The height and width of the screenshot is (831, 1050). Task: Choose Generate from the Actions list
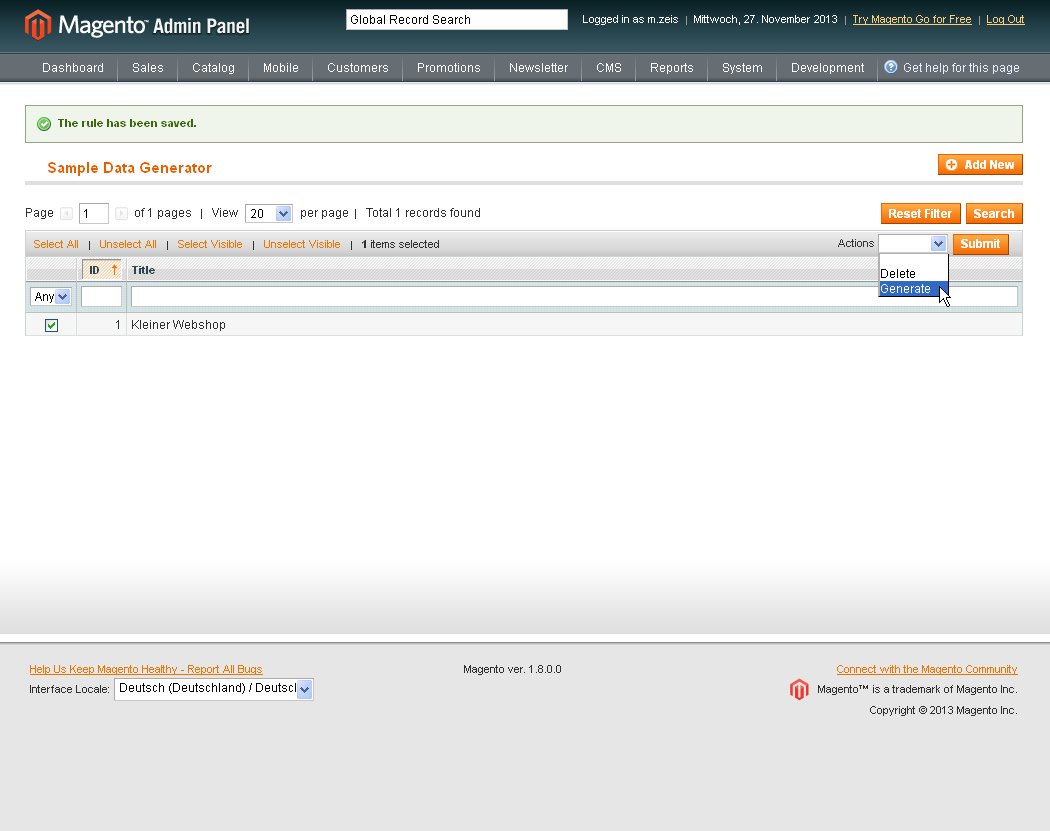(906, 289)
